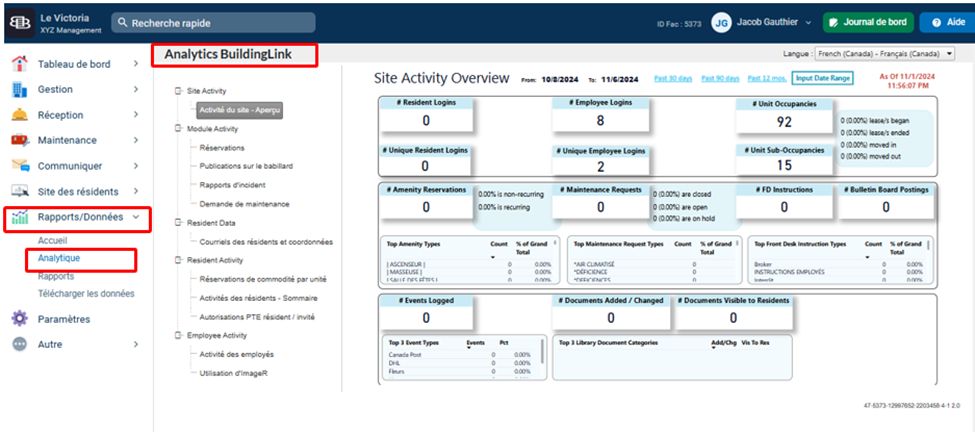Expand the Communiquer menu chevron

point(135,166)
